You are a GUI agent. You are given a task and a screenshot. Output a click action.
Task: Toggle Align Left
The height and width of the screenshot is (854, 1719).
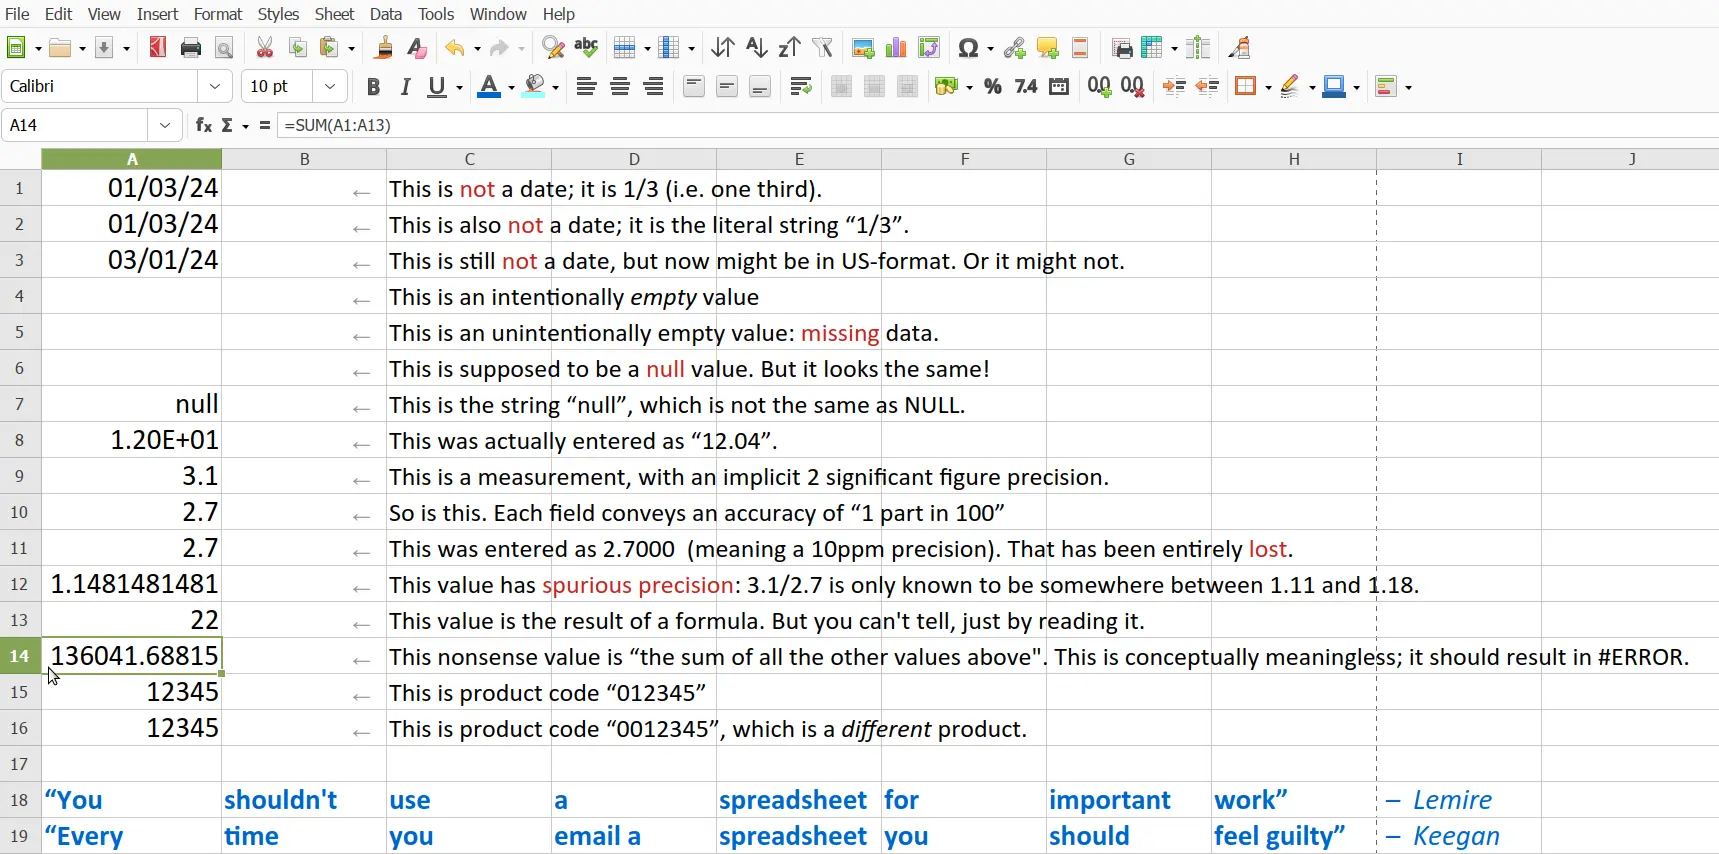(x=587, y=87)
